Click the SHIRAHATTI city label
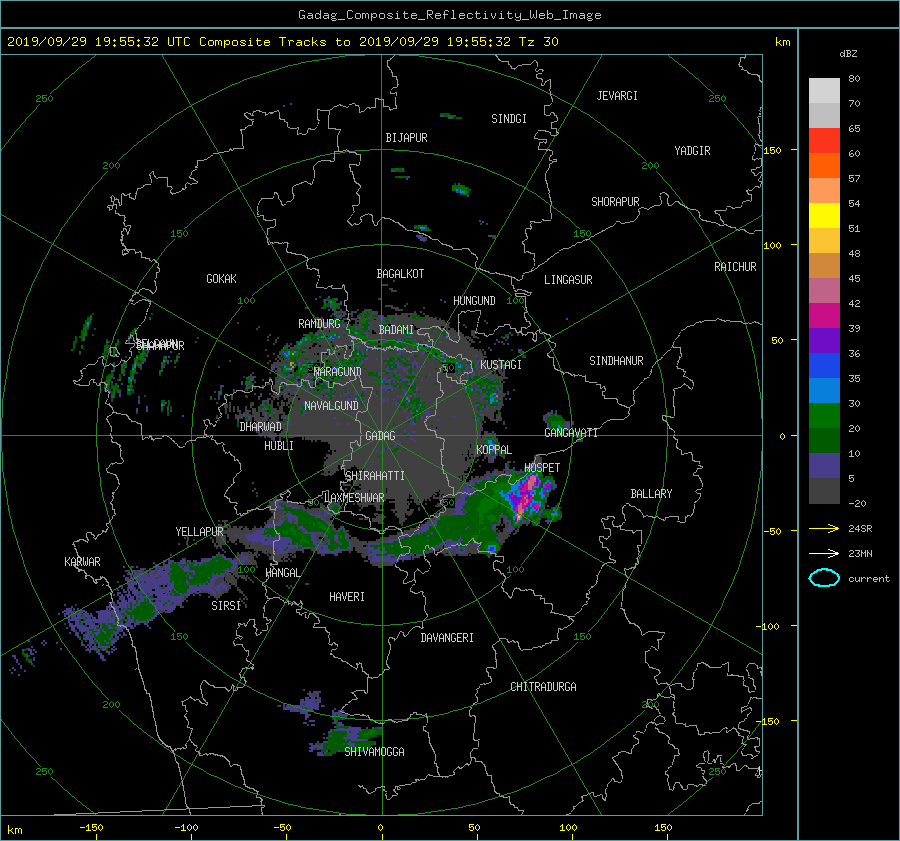Screen dimensions: 900x841 tap(375, 476)
